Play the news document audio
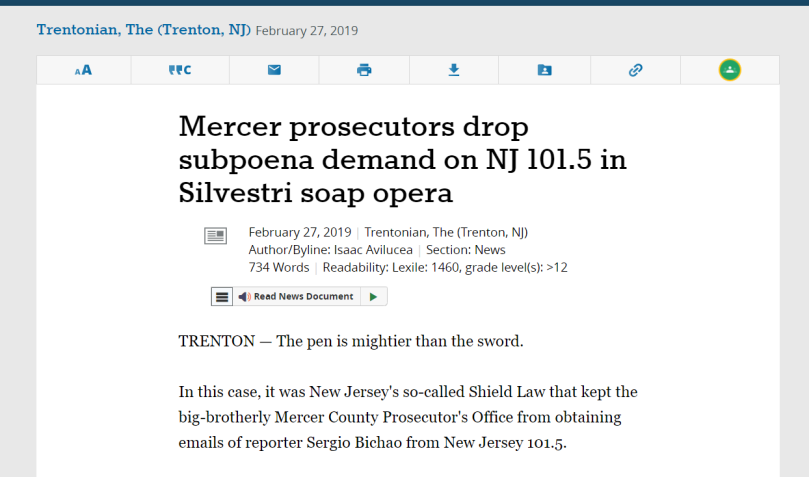809x477 pixels. point(374,297)
